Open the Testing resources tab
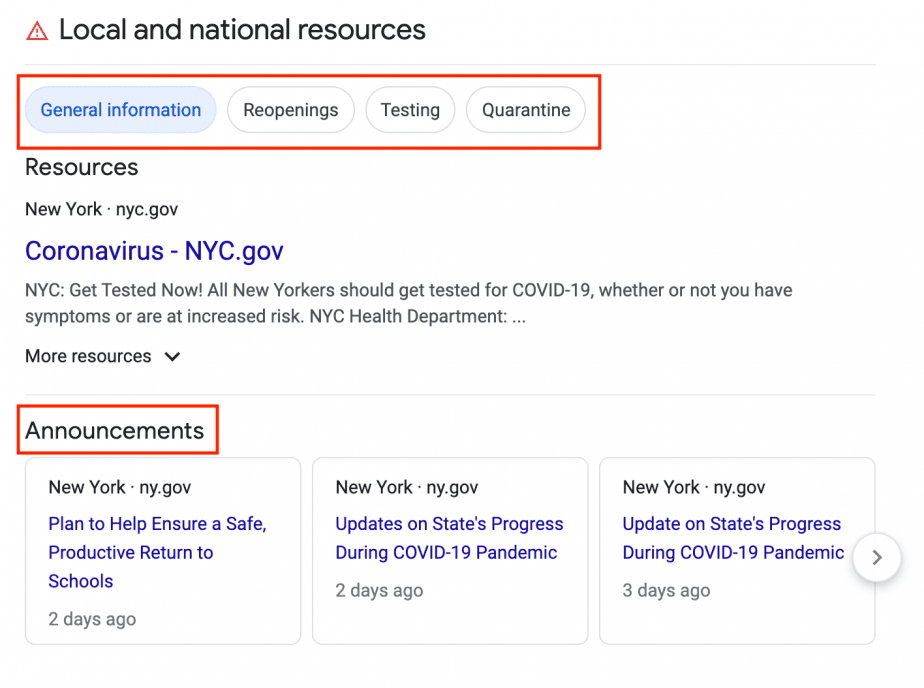 [x=410, y=110]
